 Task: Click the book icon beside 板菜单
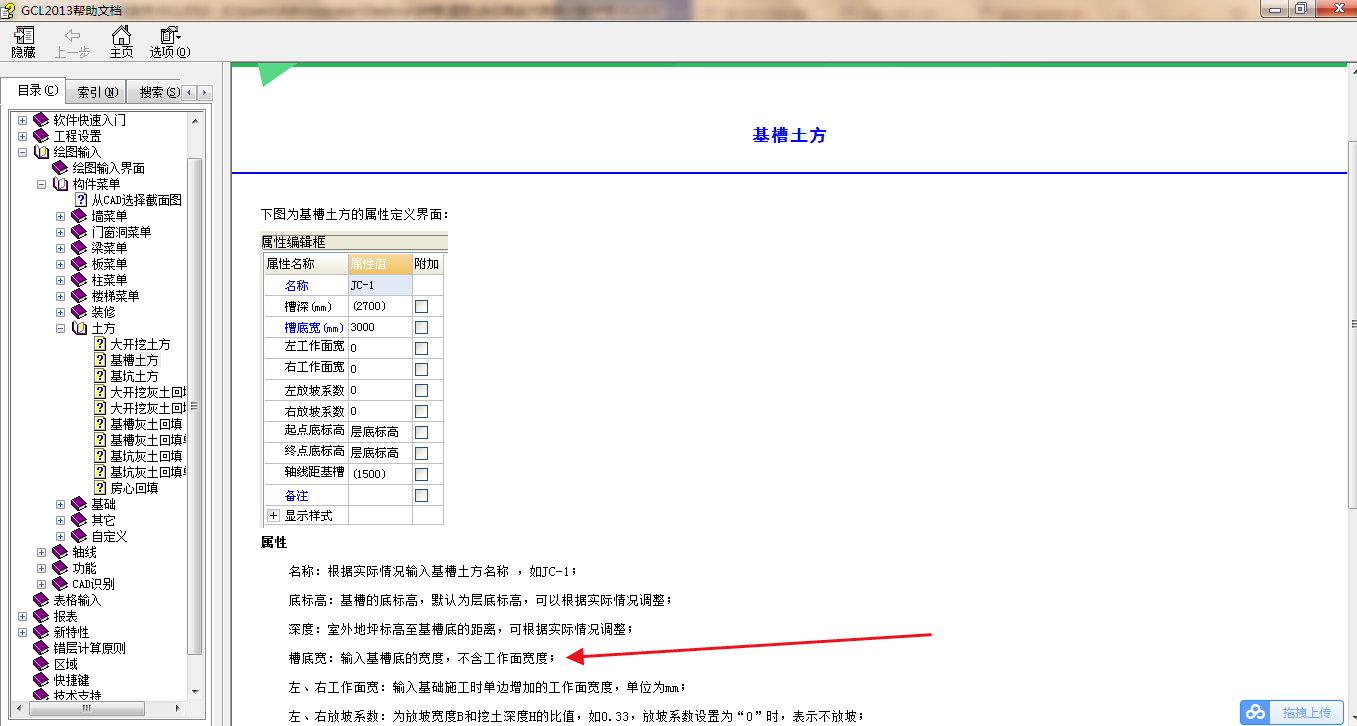tap(79, 264)
